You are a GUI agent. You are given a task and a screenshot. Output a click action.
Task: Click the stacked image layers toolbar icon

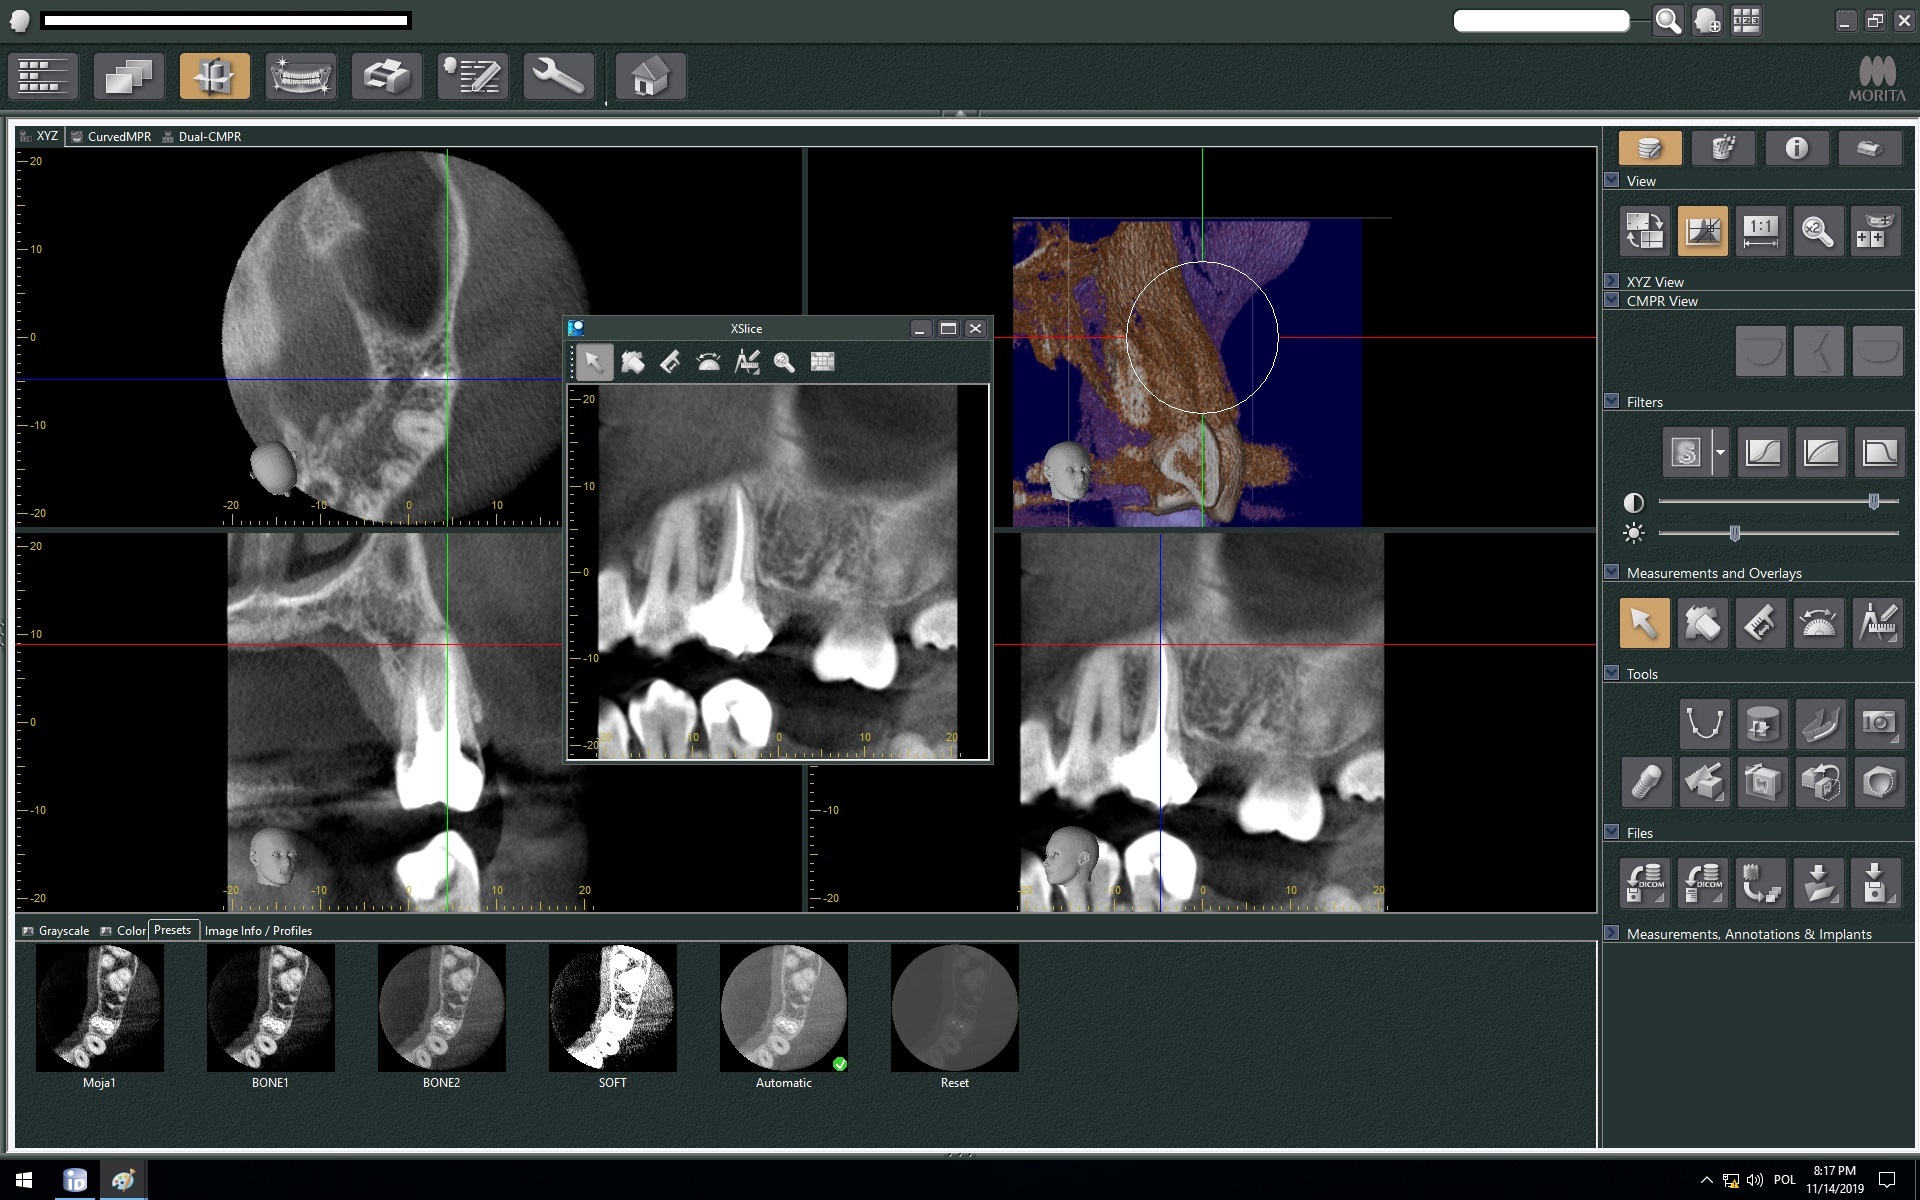coord(129,76)
